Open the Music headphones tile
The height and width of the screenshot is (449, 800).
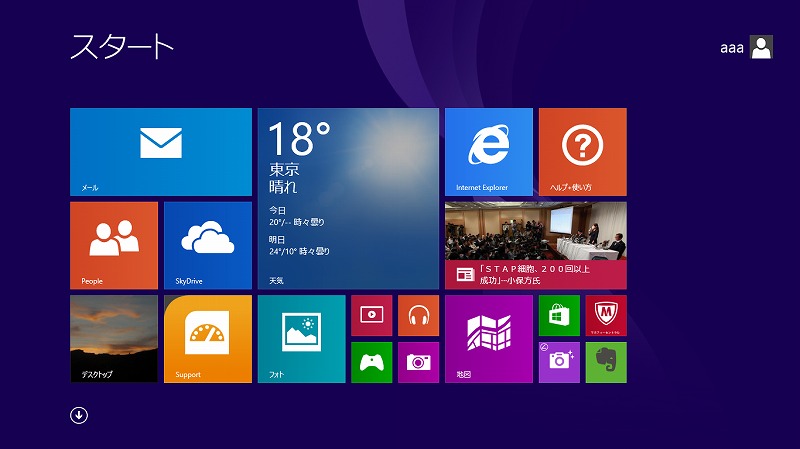click(418, 315)
